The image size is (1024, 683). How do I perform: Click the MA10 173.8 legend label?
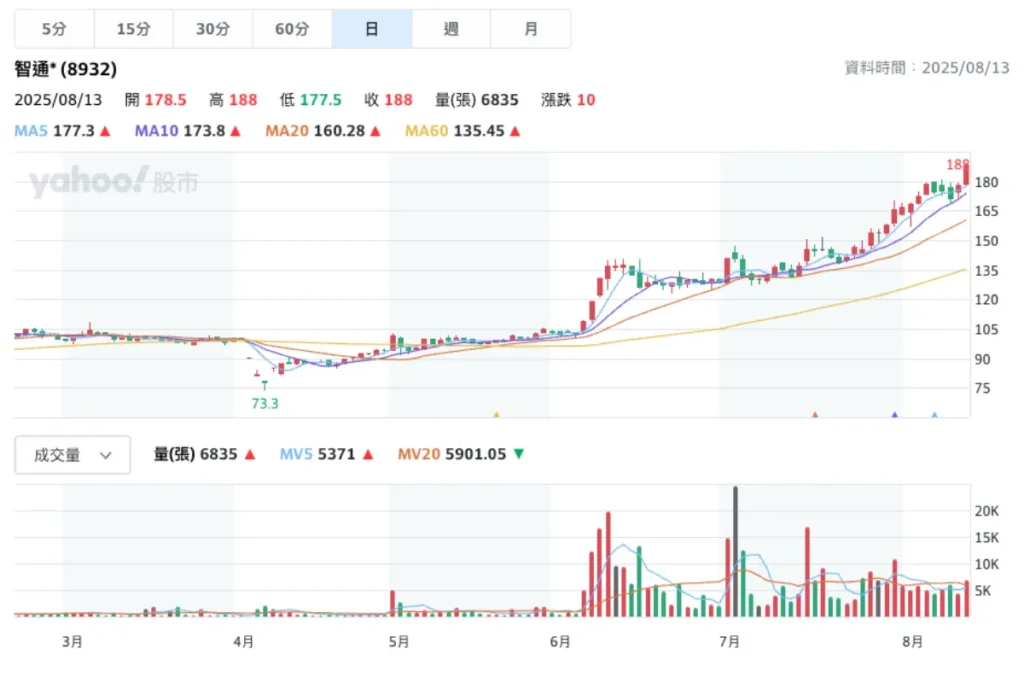tap(188, 131)
